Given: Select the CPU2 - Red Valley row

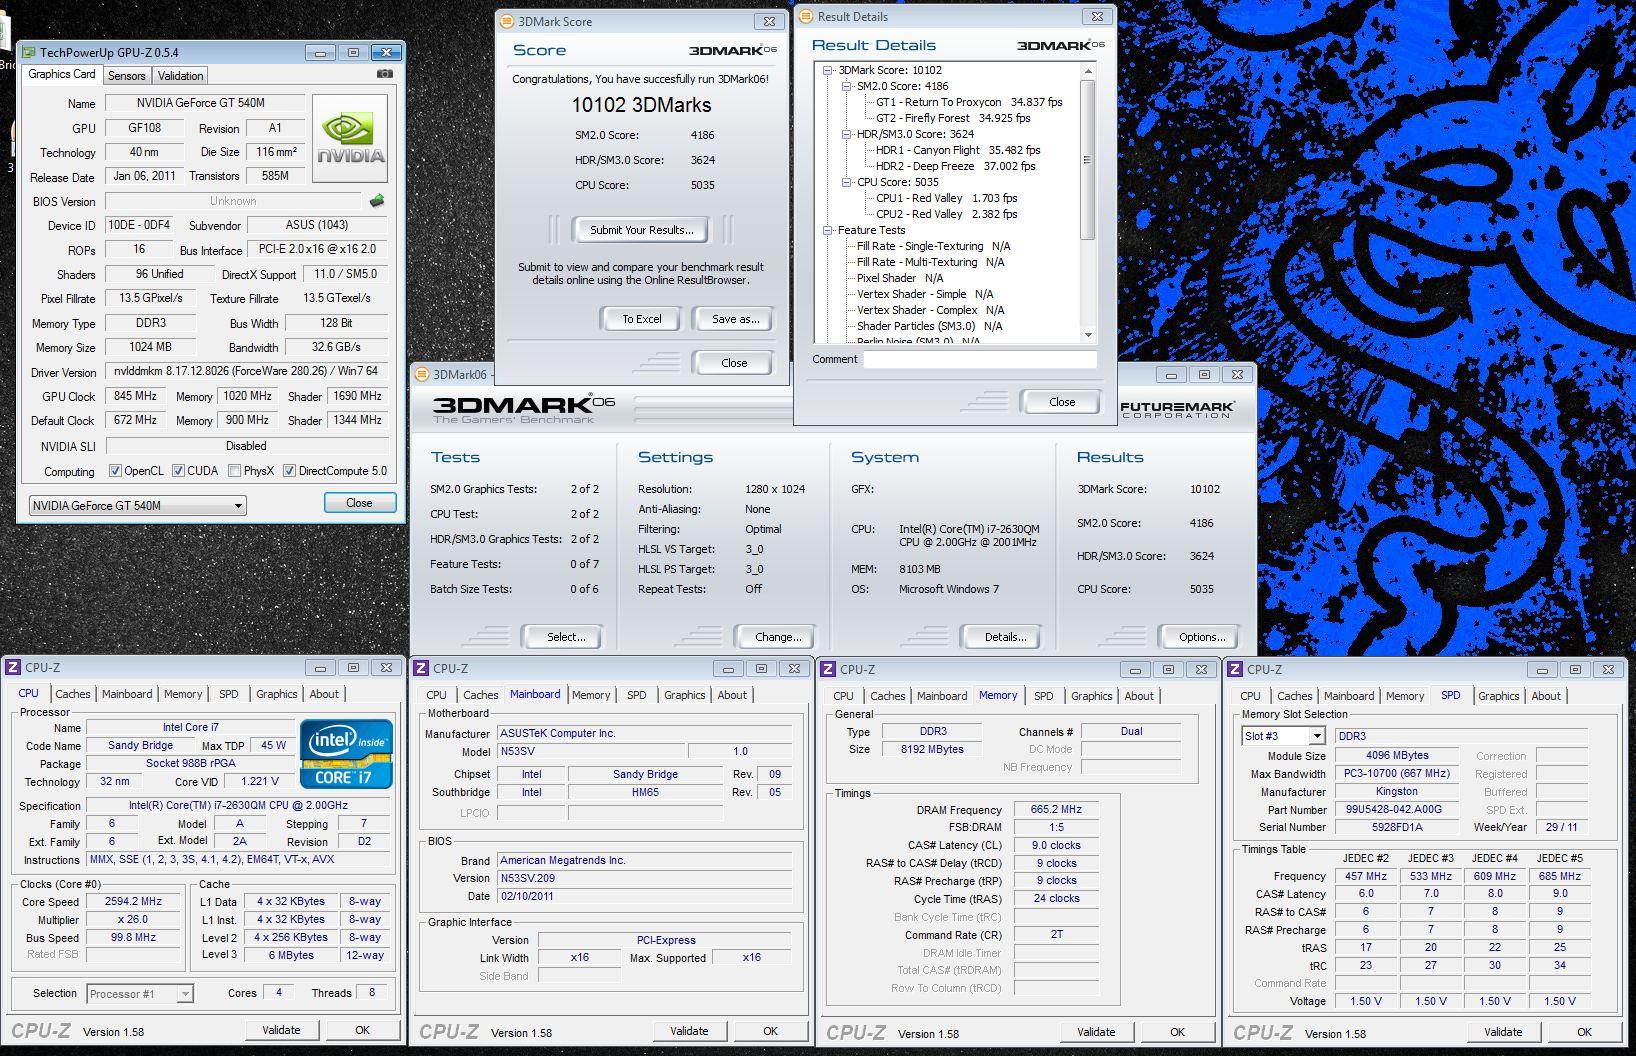Looking at the screenshot, I should pos(946,214).
